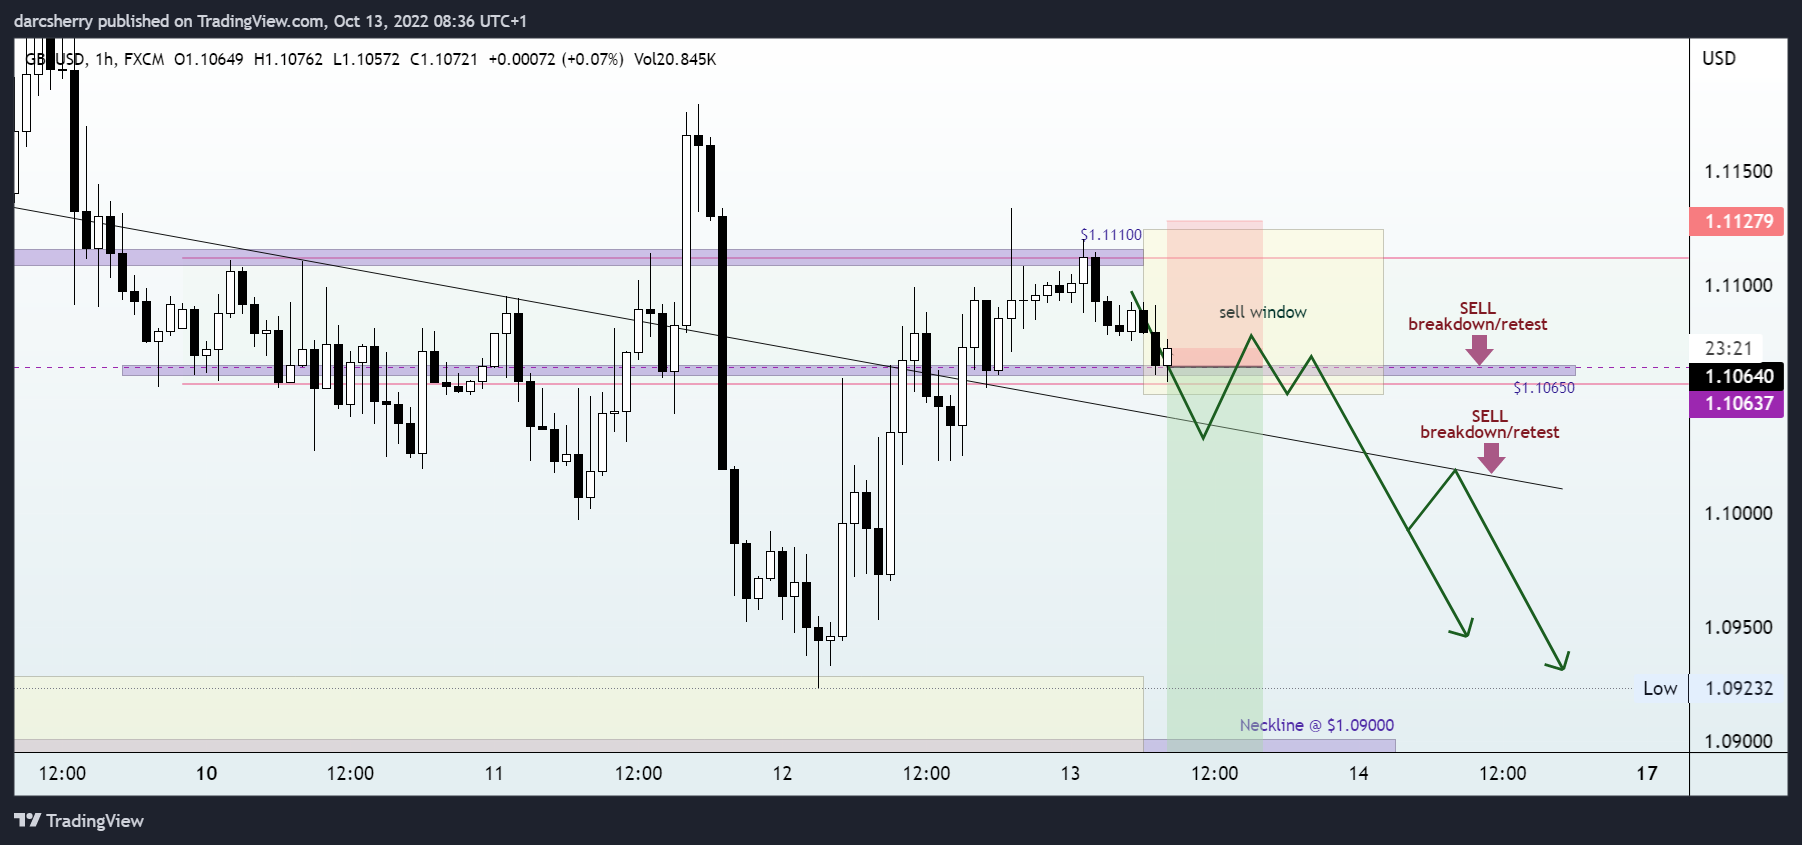Click the upper 'SELL breakdown/retest' annotation
The width and height of the screenshot is (1802, 845).
[x=1477, y=316]
